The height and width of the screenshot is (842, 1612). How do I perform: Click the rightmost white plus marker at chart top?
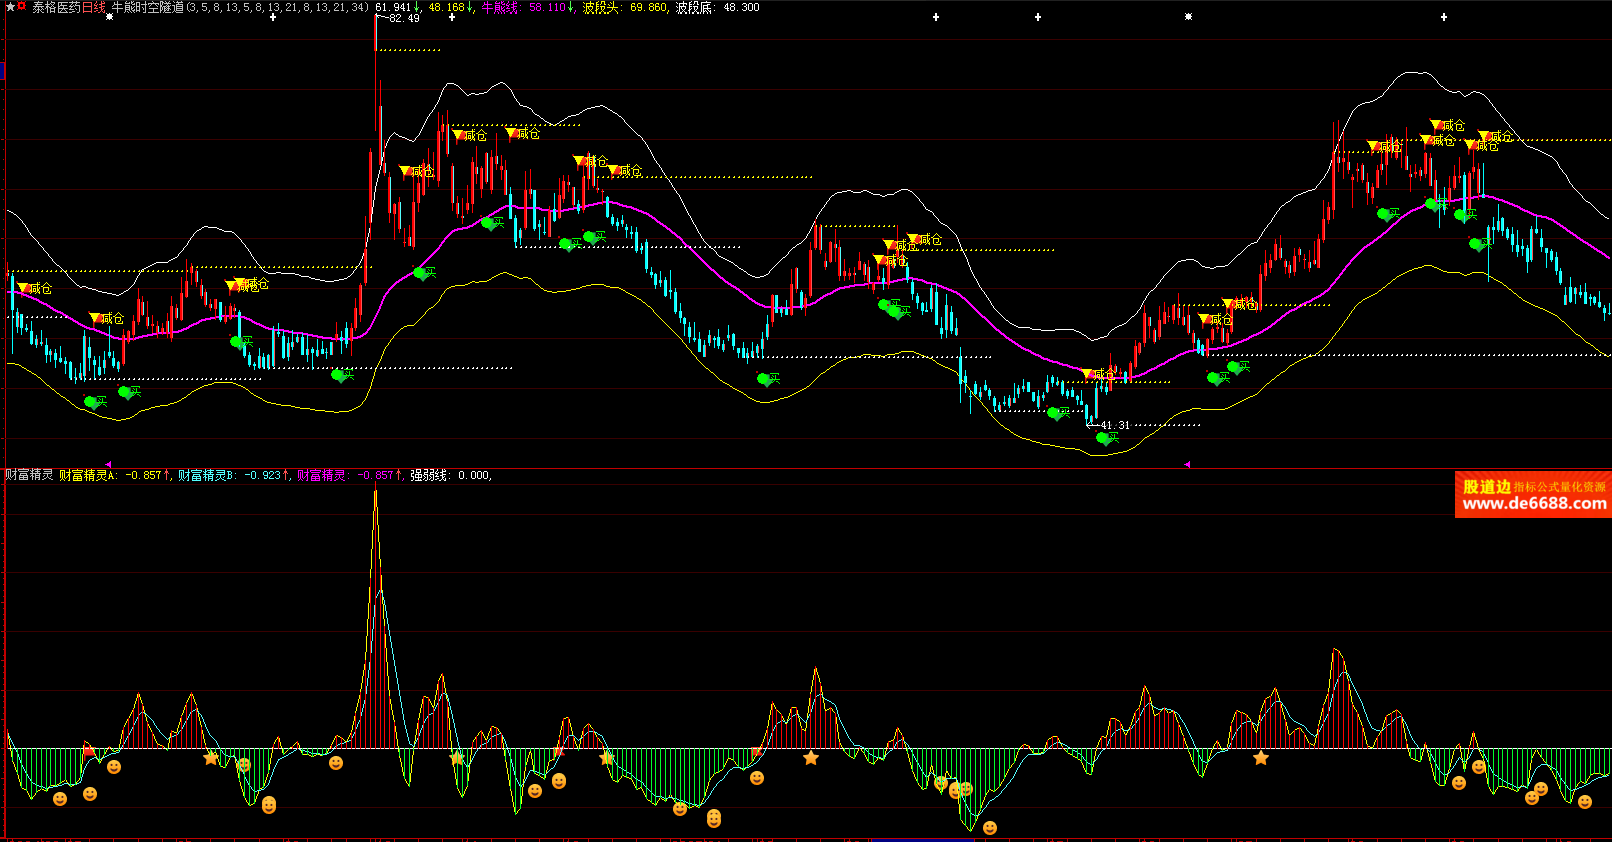1444,17
